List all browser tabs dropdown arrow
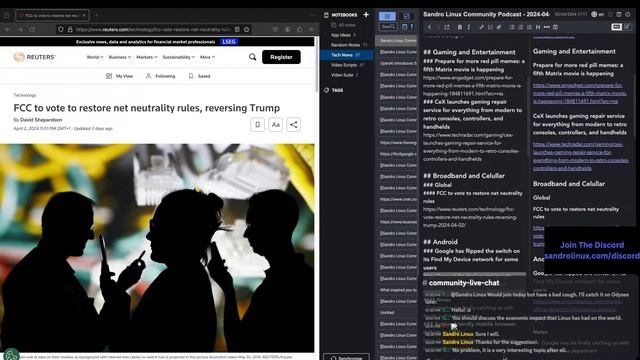The width and height of the screenshot is (640, 360). coord(312,16)
